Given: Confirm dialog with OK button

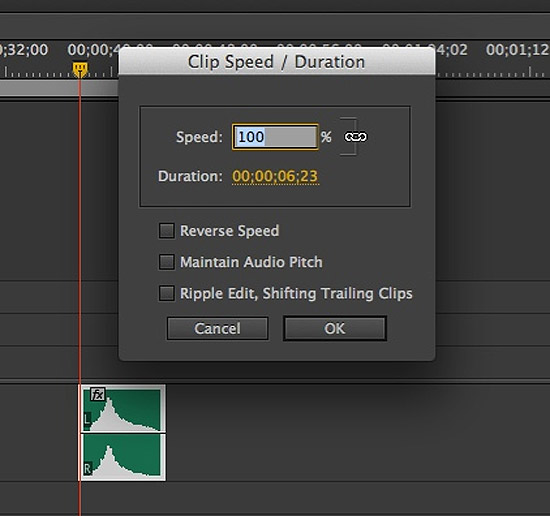Looking at the screenshot, I should click(335, 329).
